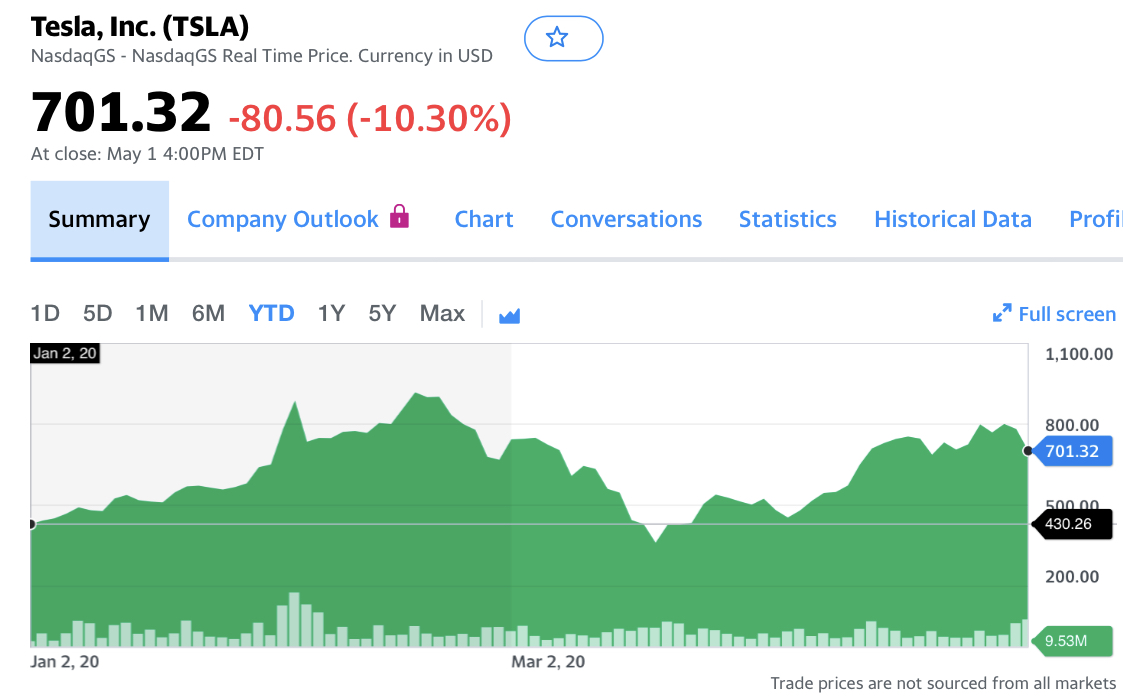Image resolution: width=1123 pixels, height=699 pixels.
Task: Switch to the Chart tab
Action: click(x=484, y=220)
